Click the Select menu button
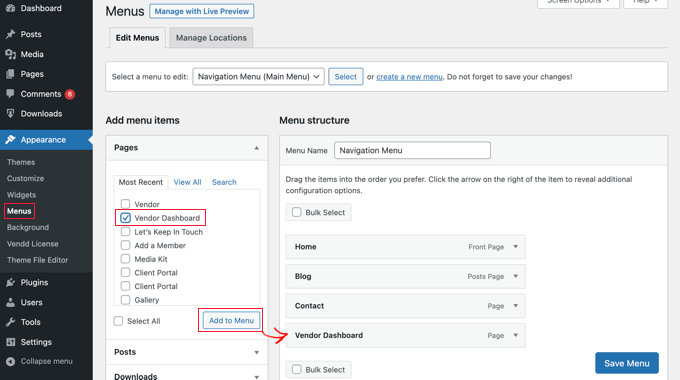680x380 pixels. (346, 77)
